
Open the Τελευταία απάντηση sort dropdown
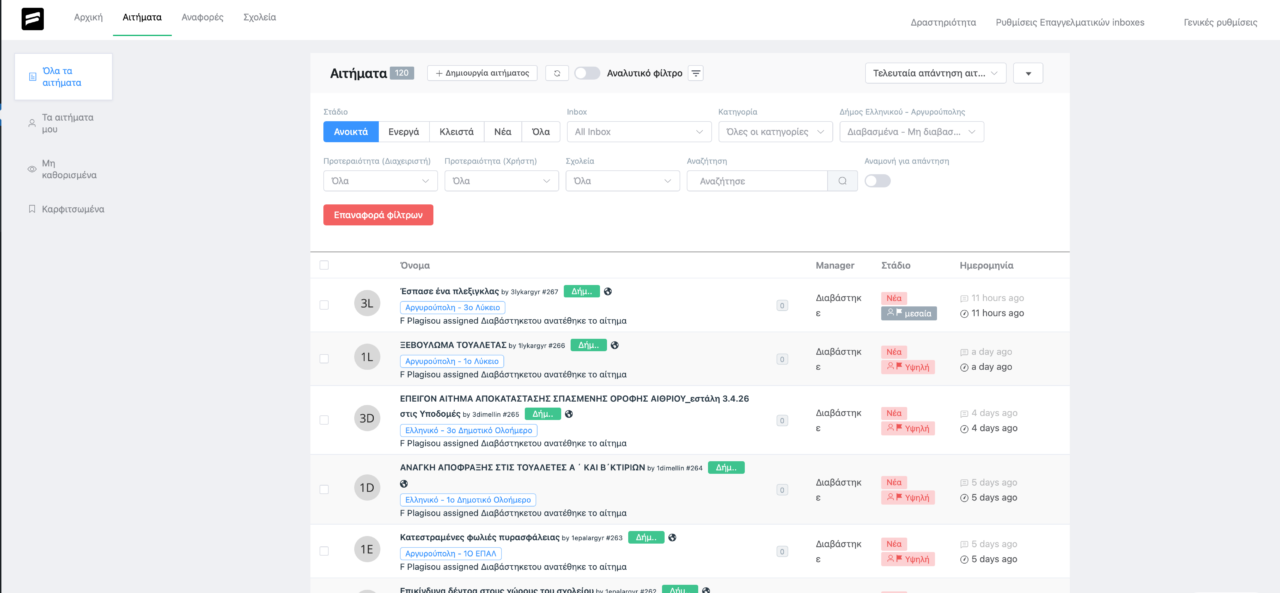click(935, 73)
